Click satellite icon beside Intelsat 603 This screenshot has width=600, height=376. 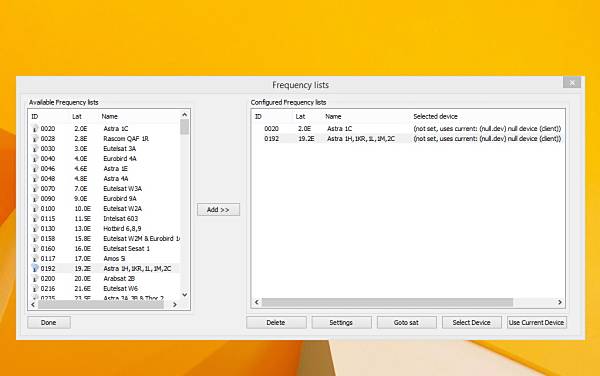(35, 218)
